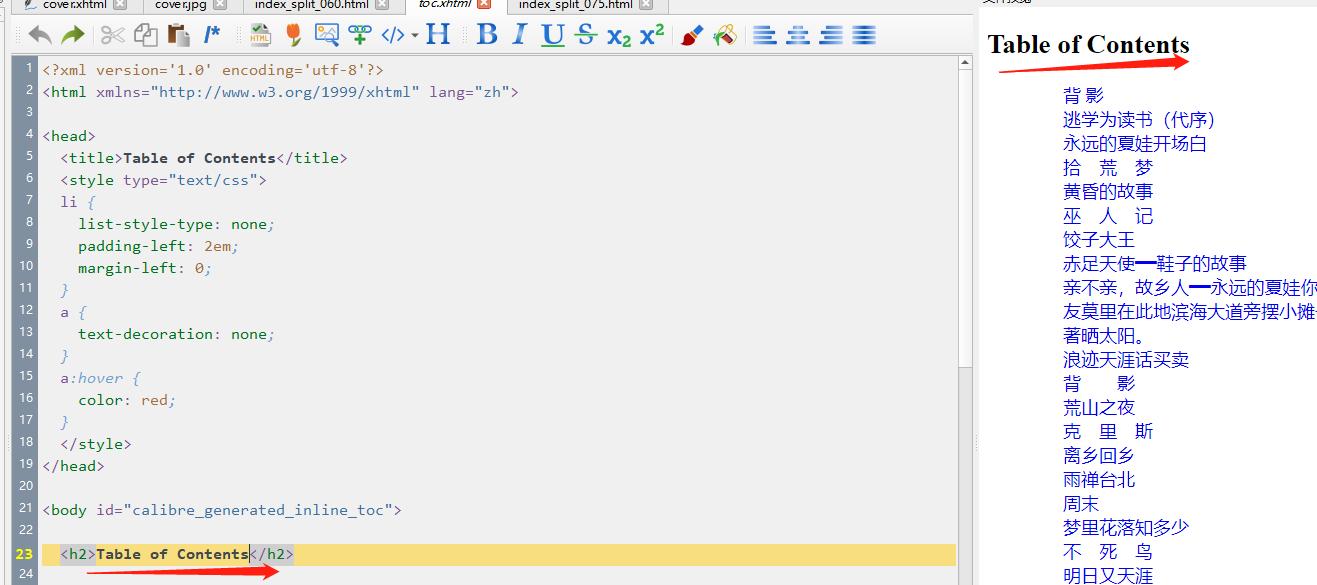
Task: Apply italic formatting with the I icon
Action: click(519, 35)
